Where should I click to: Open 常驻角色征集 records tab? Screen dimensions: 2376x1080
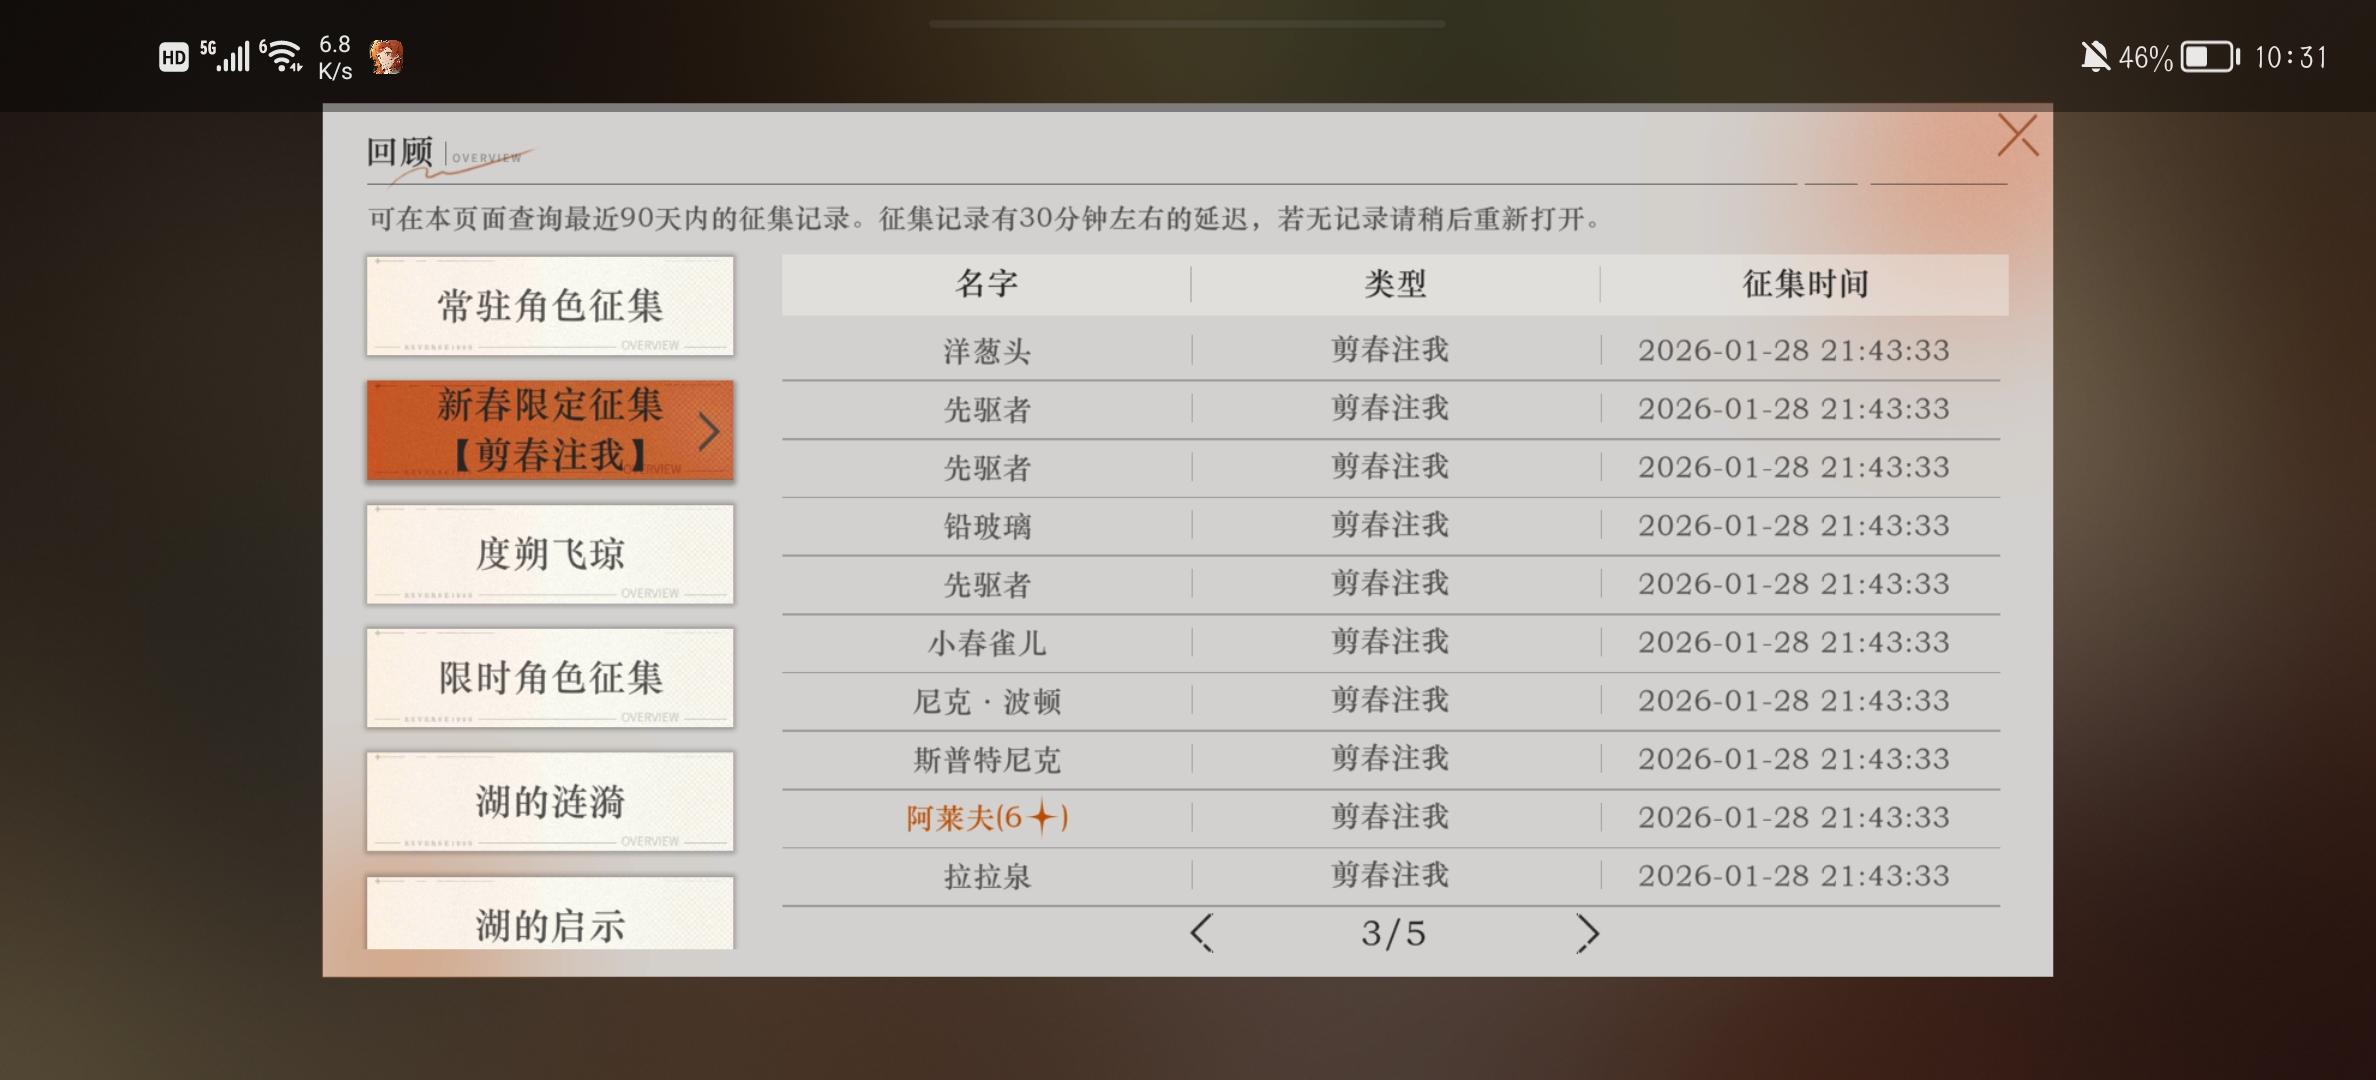[x=550, y=306]
